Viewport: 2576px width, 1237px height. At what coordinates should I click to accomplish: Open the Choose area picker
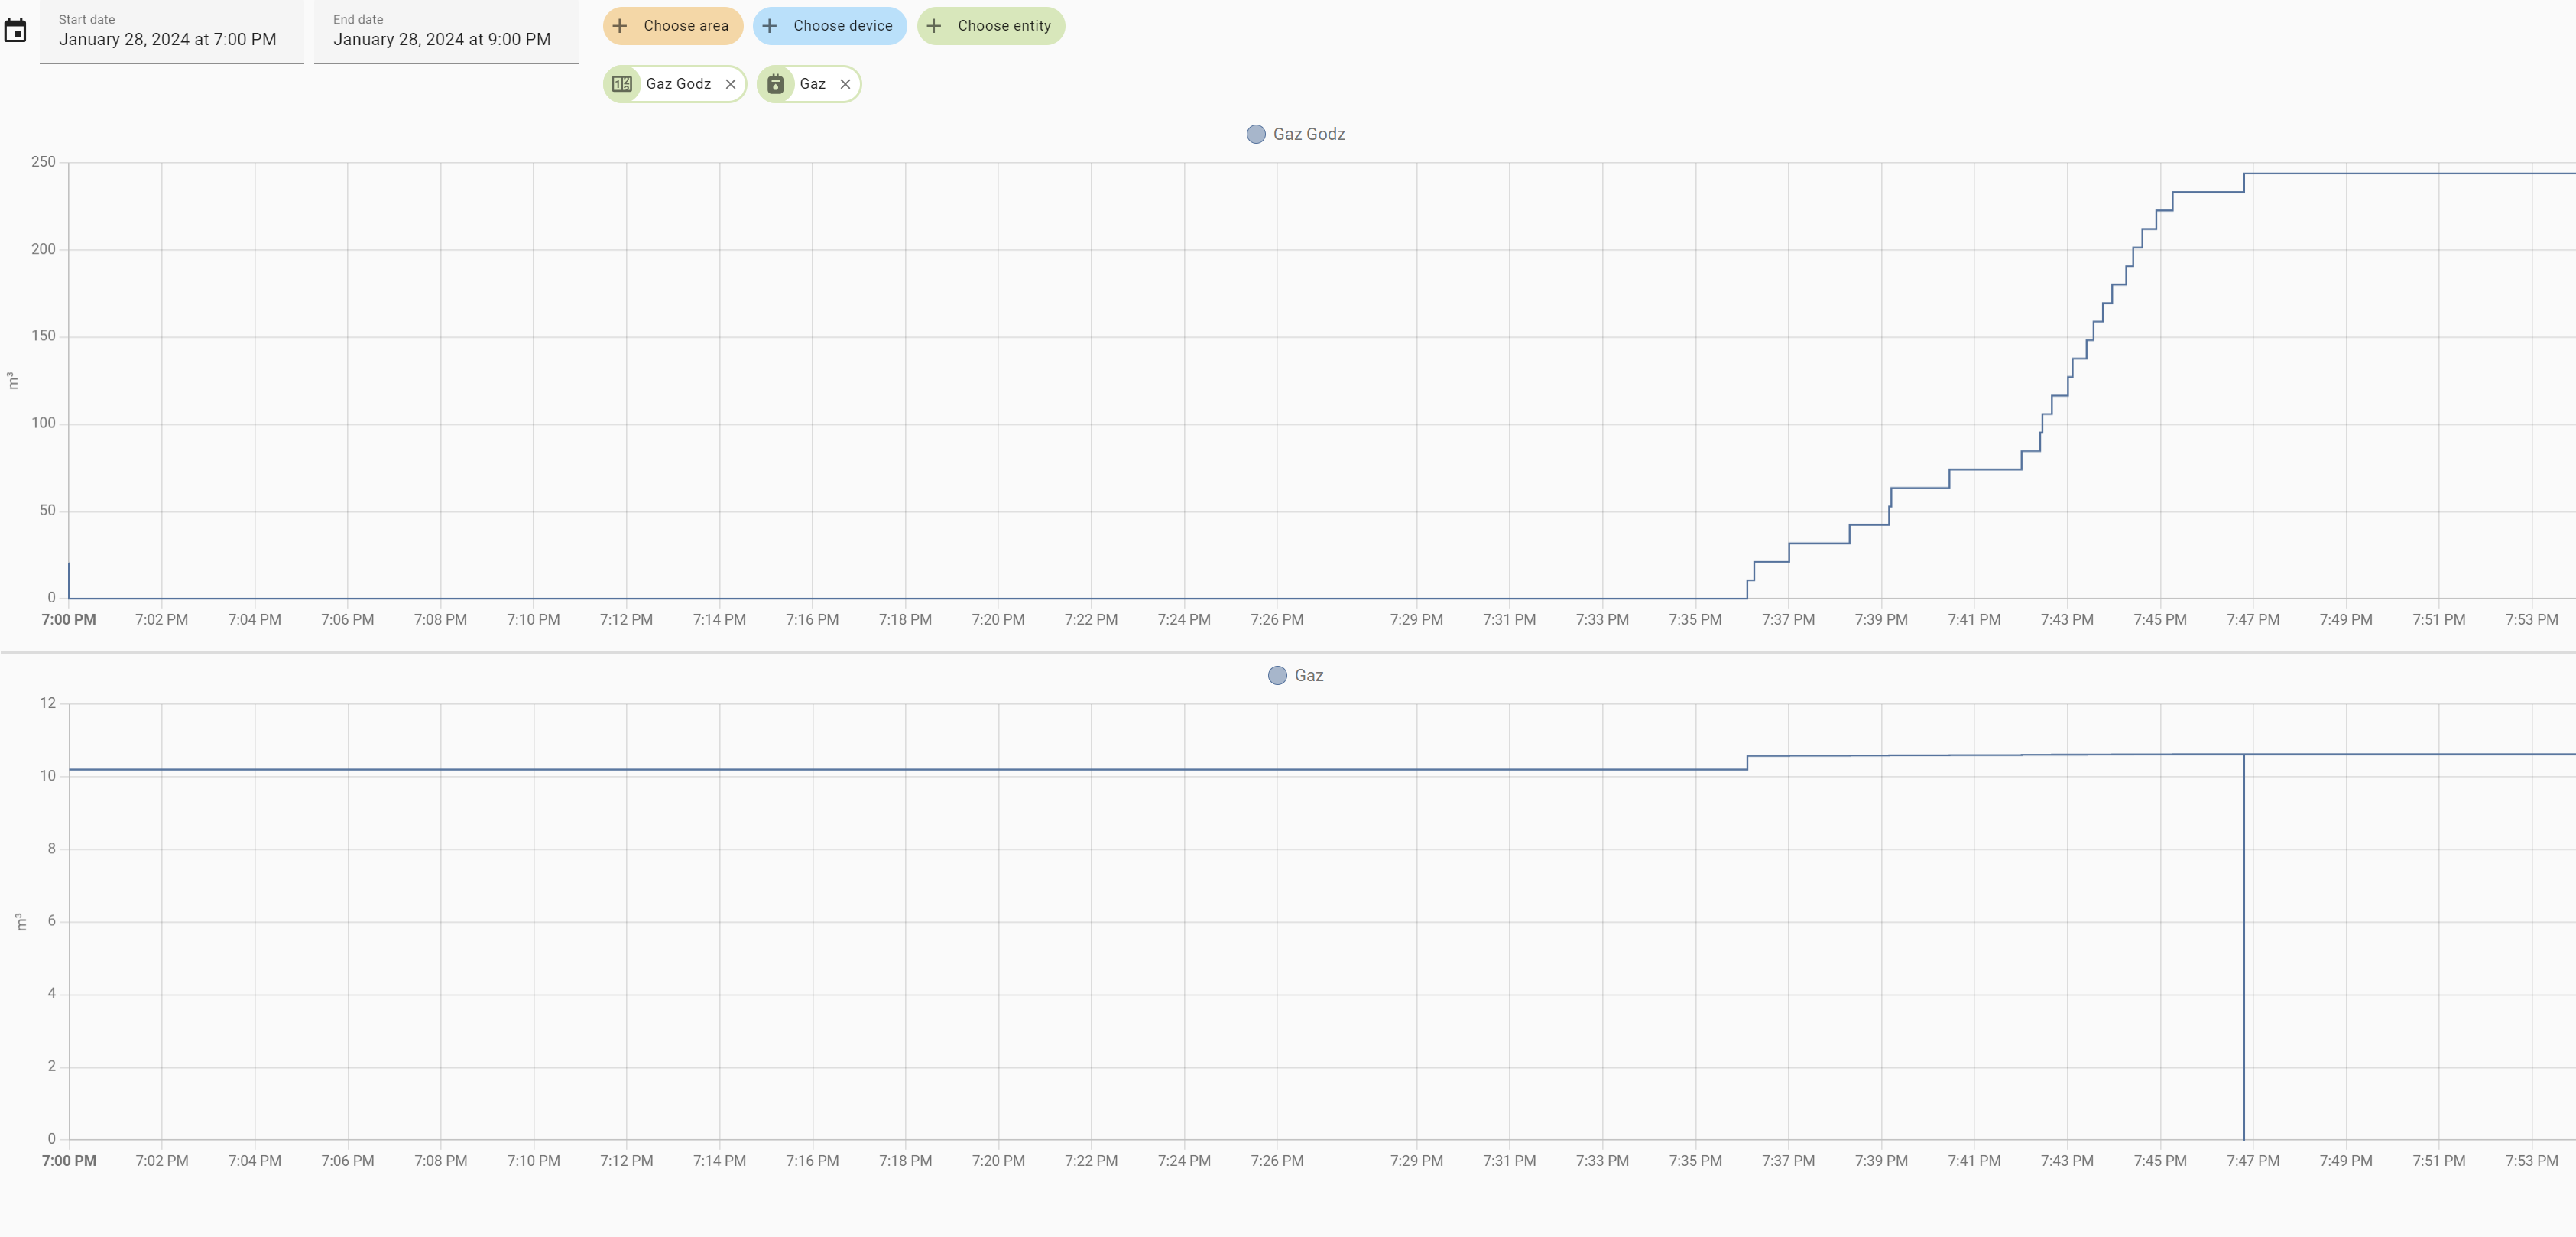685,26
